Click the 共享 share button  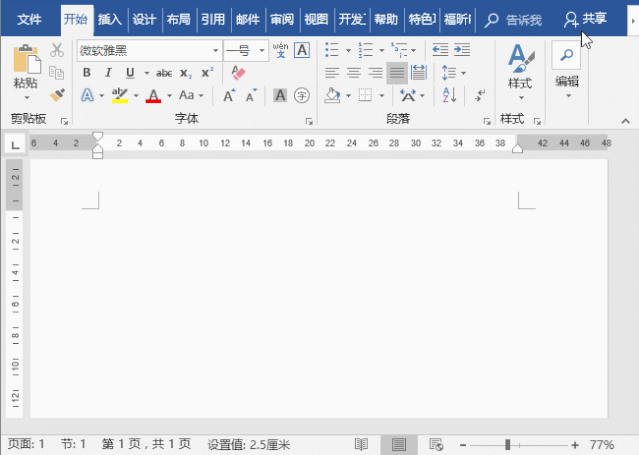[x=586, y=19]
